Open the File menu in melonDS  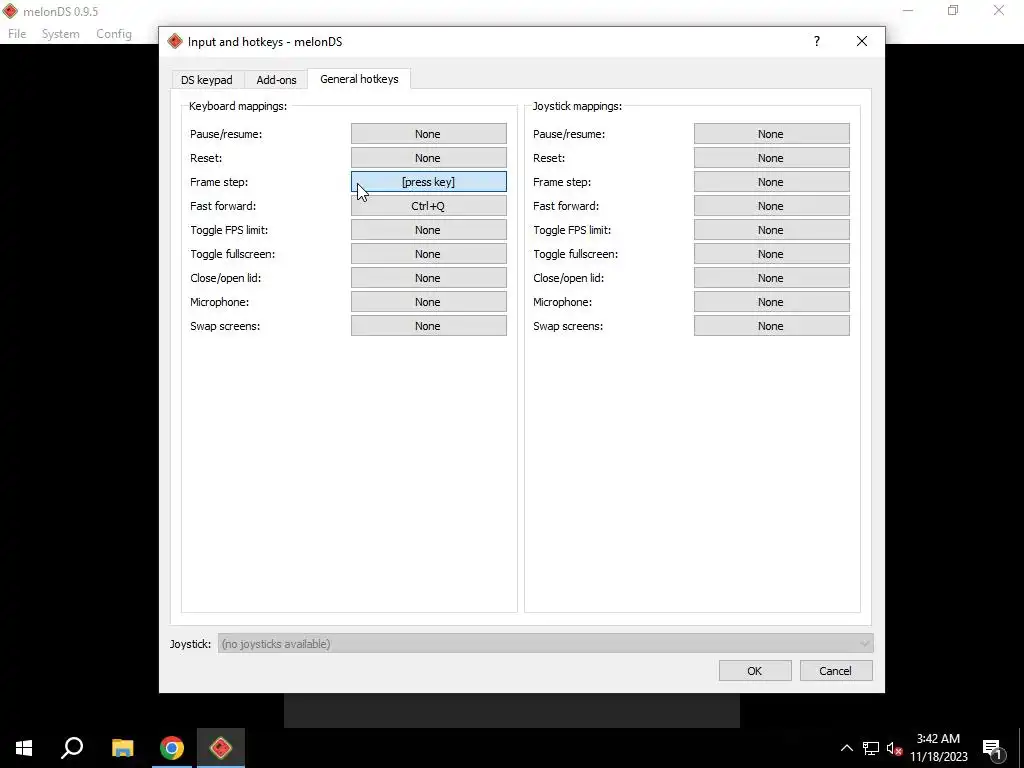click(17, 34)
